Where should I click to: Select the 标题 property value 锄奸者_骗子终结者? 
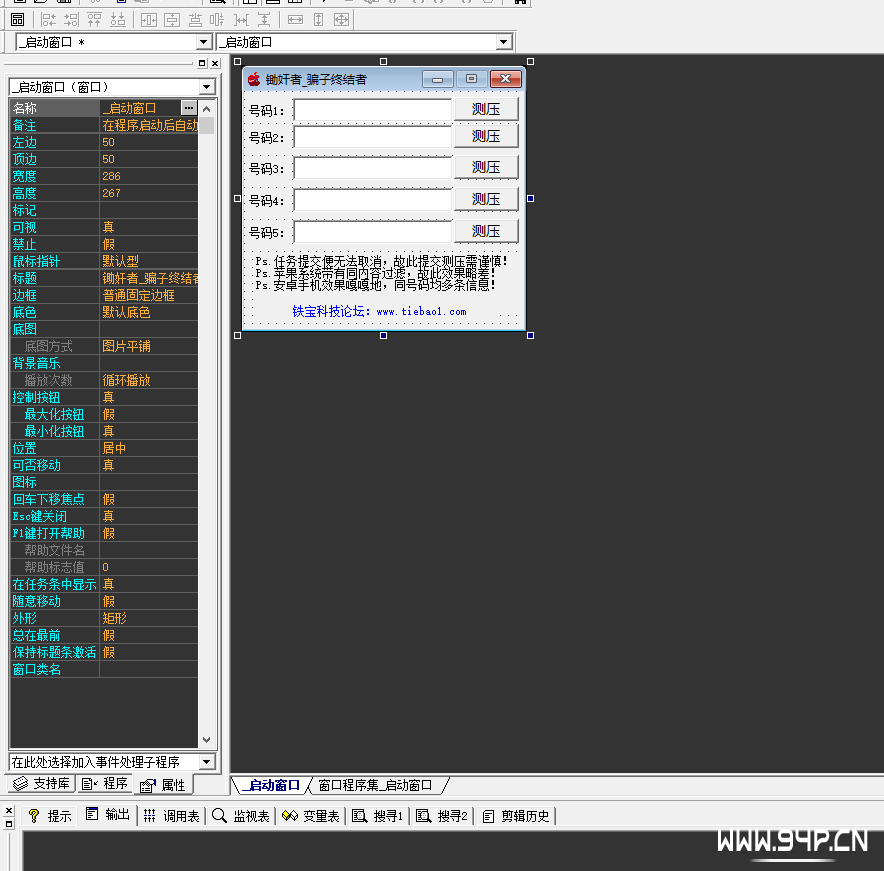click(149, 278)
